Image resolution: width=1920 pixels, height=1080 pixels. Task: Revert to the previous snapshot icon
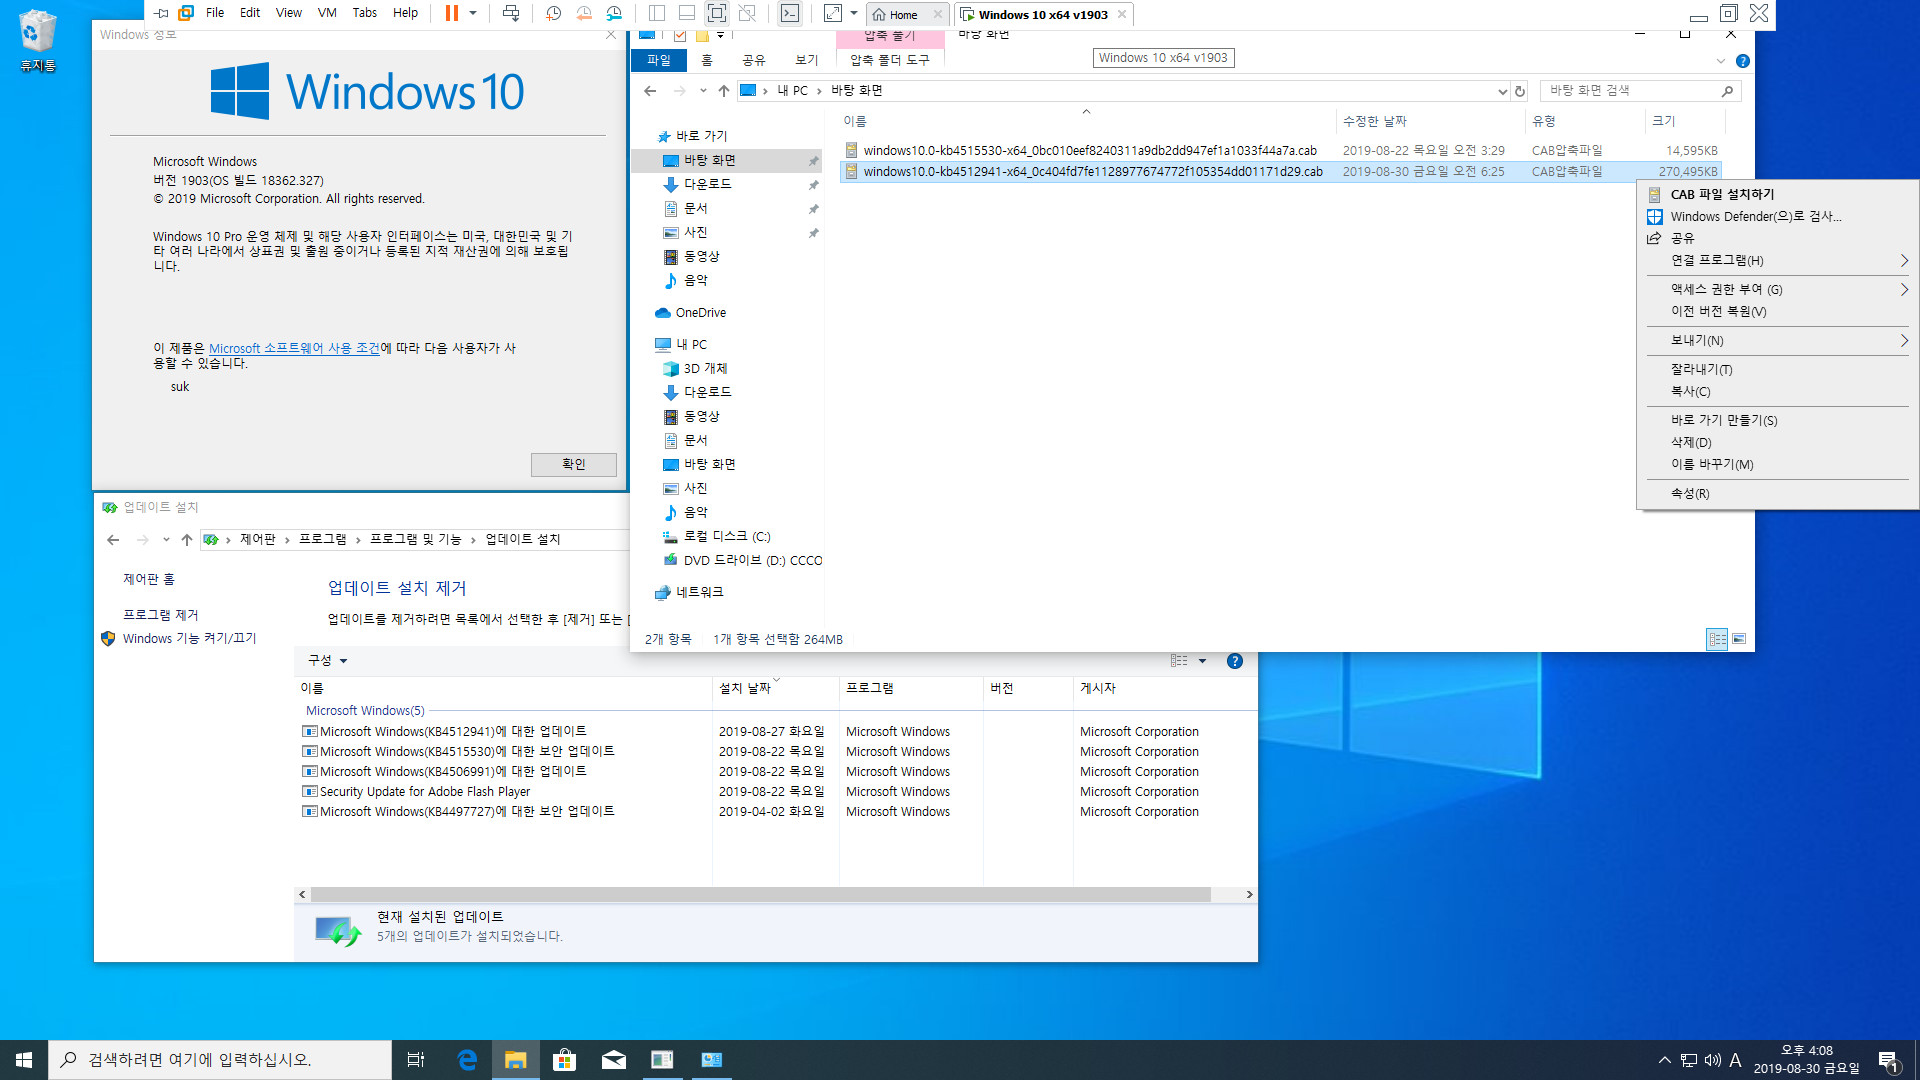[x=584, y=13]
